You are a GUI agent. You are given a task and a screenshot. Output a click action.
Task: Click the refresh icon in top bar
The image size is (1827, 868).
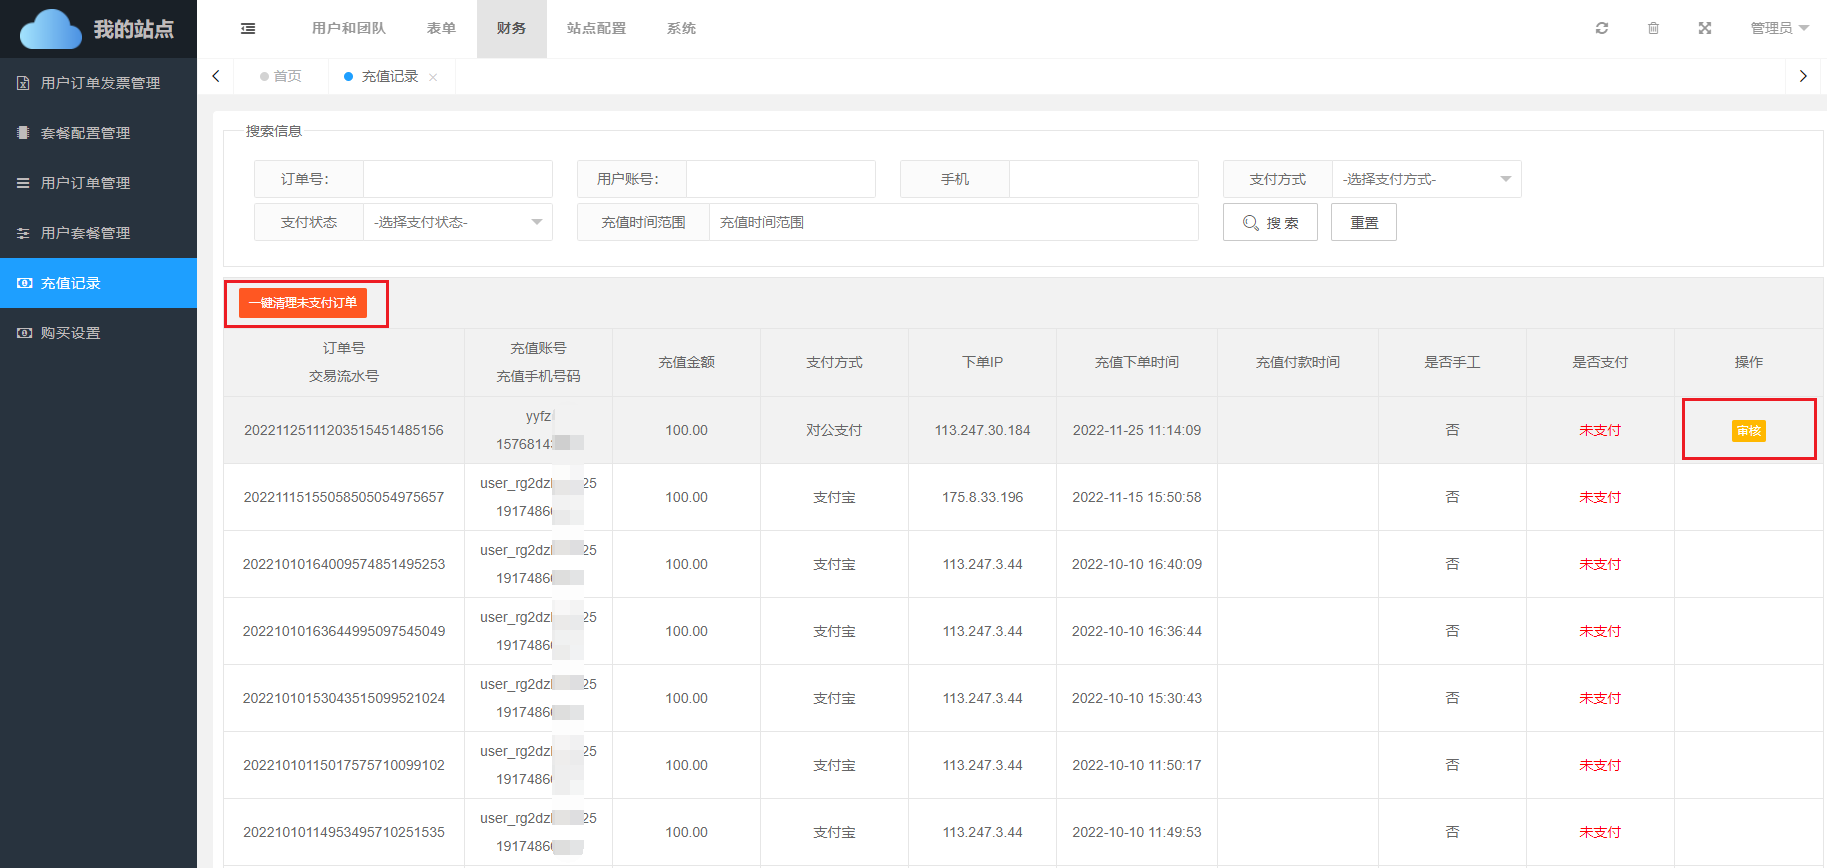pos(1602,28)
